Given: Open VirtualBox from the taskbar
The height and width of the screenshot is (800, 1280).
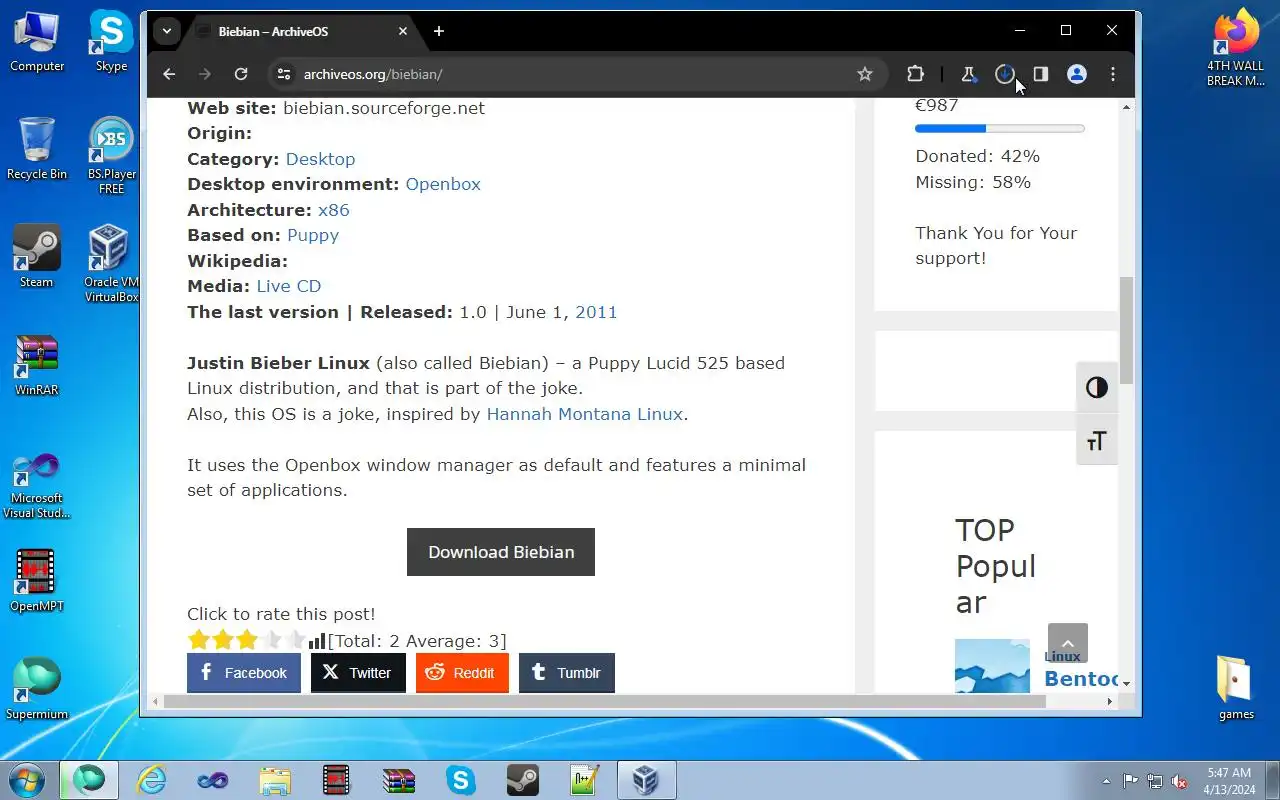Looking at the screenshot, I should coord(645,780).
